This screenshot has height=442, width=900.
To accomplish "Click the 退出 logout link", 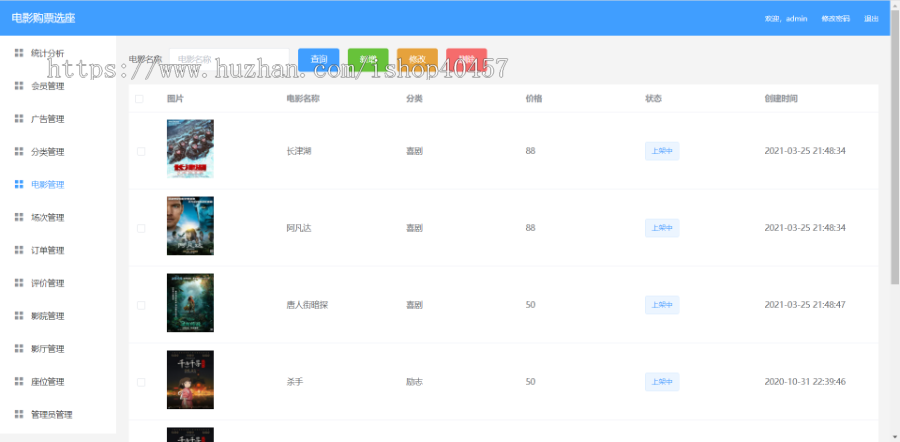I will tap(871, 18).
